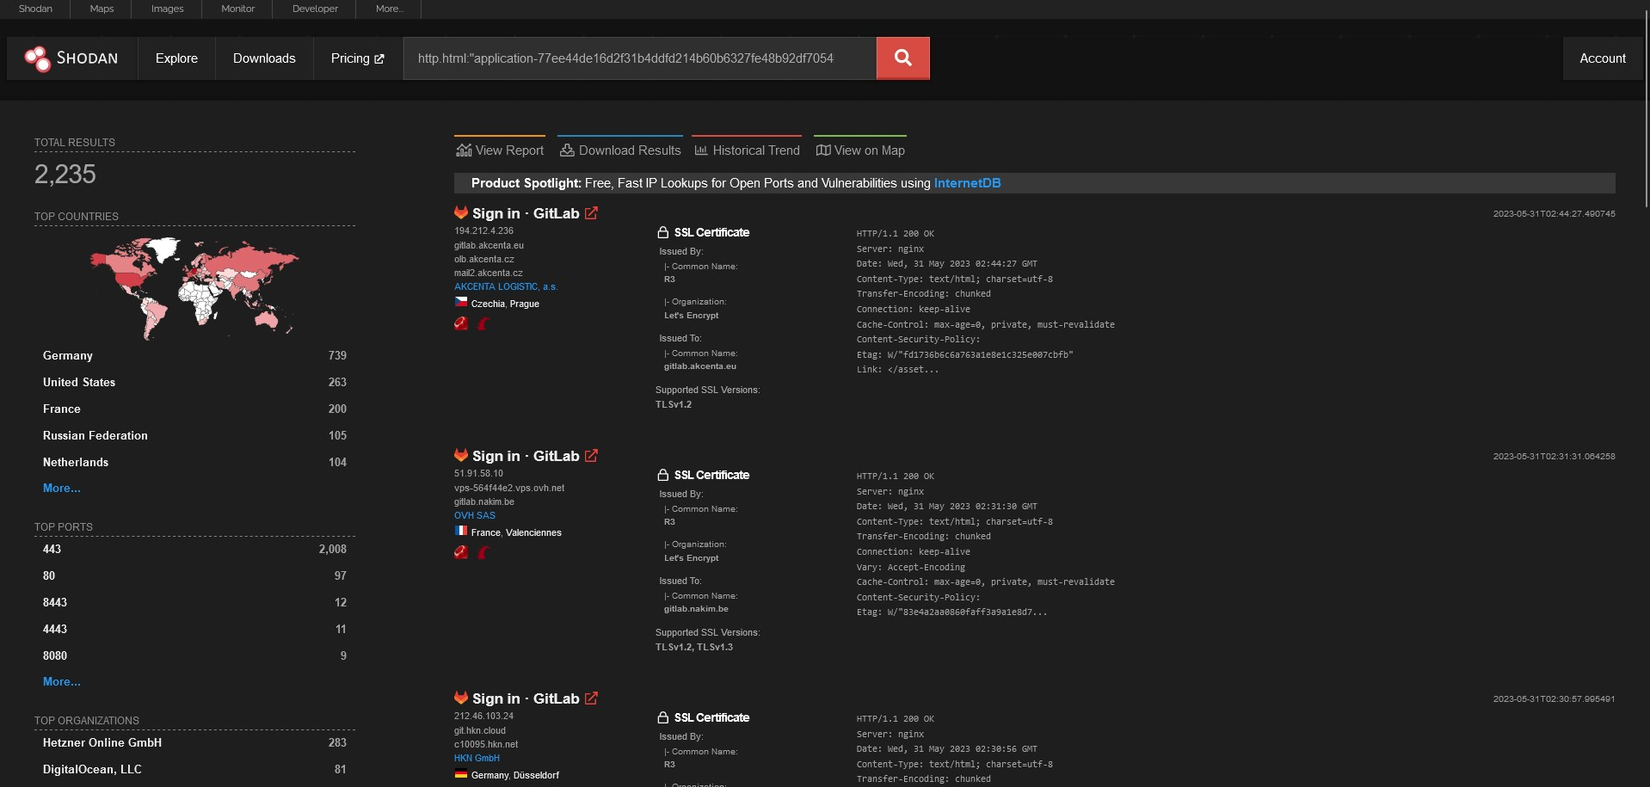Open the More... dropdown in the top bar
Screen dimensions: 1650x787
pos(389,9)
